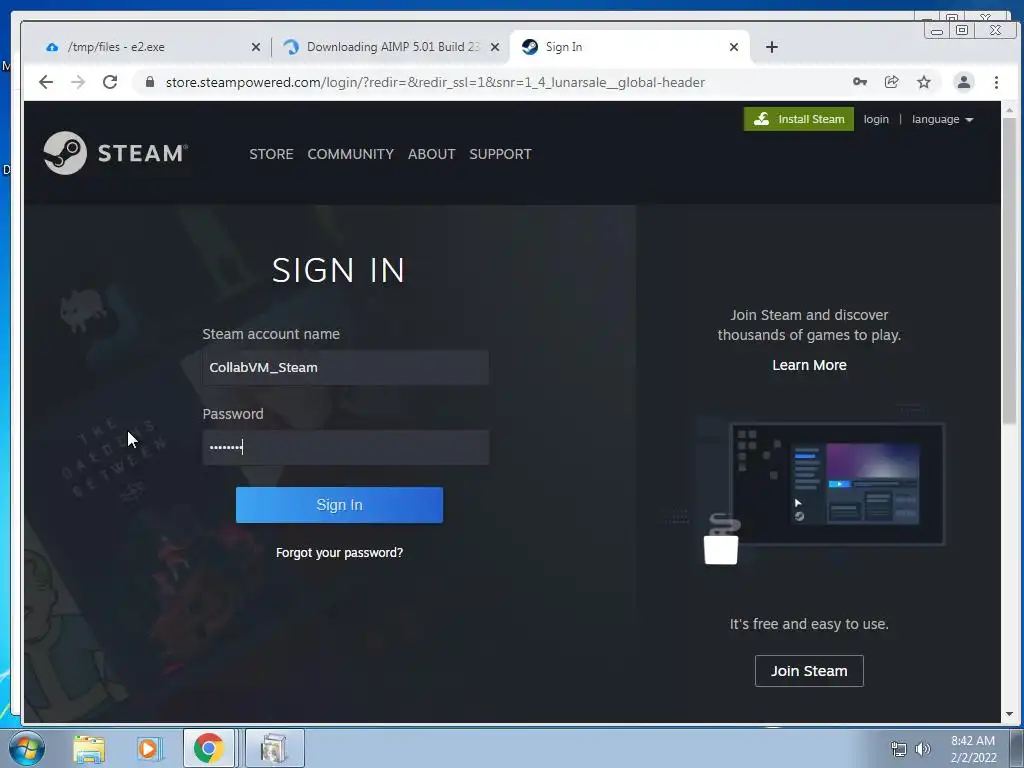
Task: Close the /tmp/files - e2.exe tab
Action: tap(255, 47)
